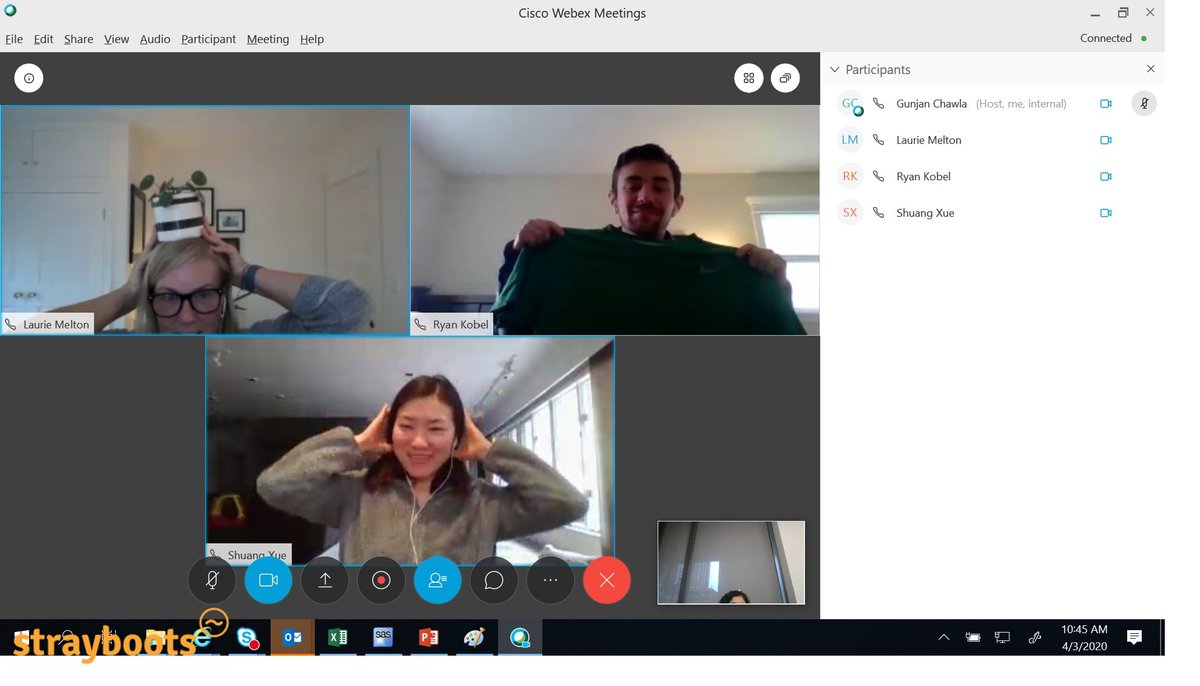Open Skype from the taskbar
This screenshot has height=686, width=1200.
click(247, 637)
